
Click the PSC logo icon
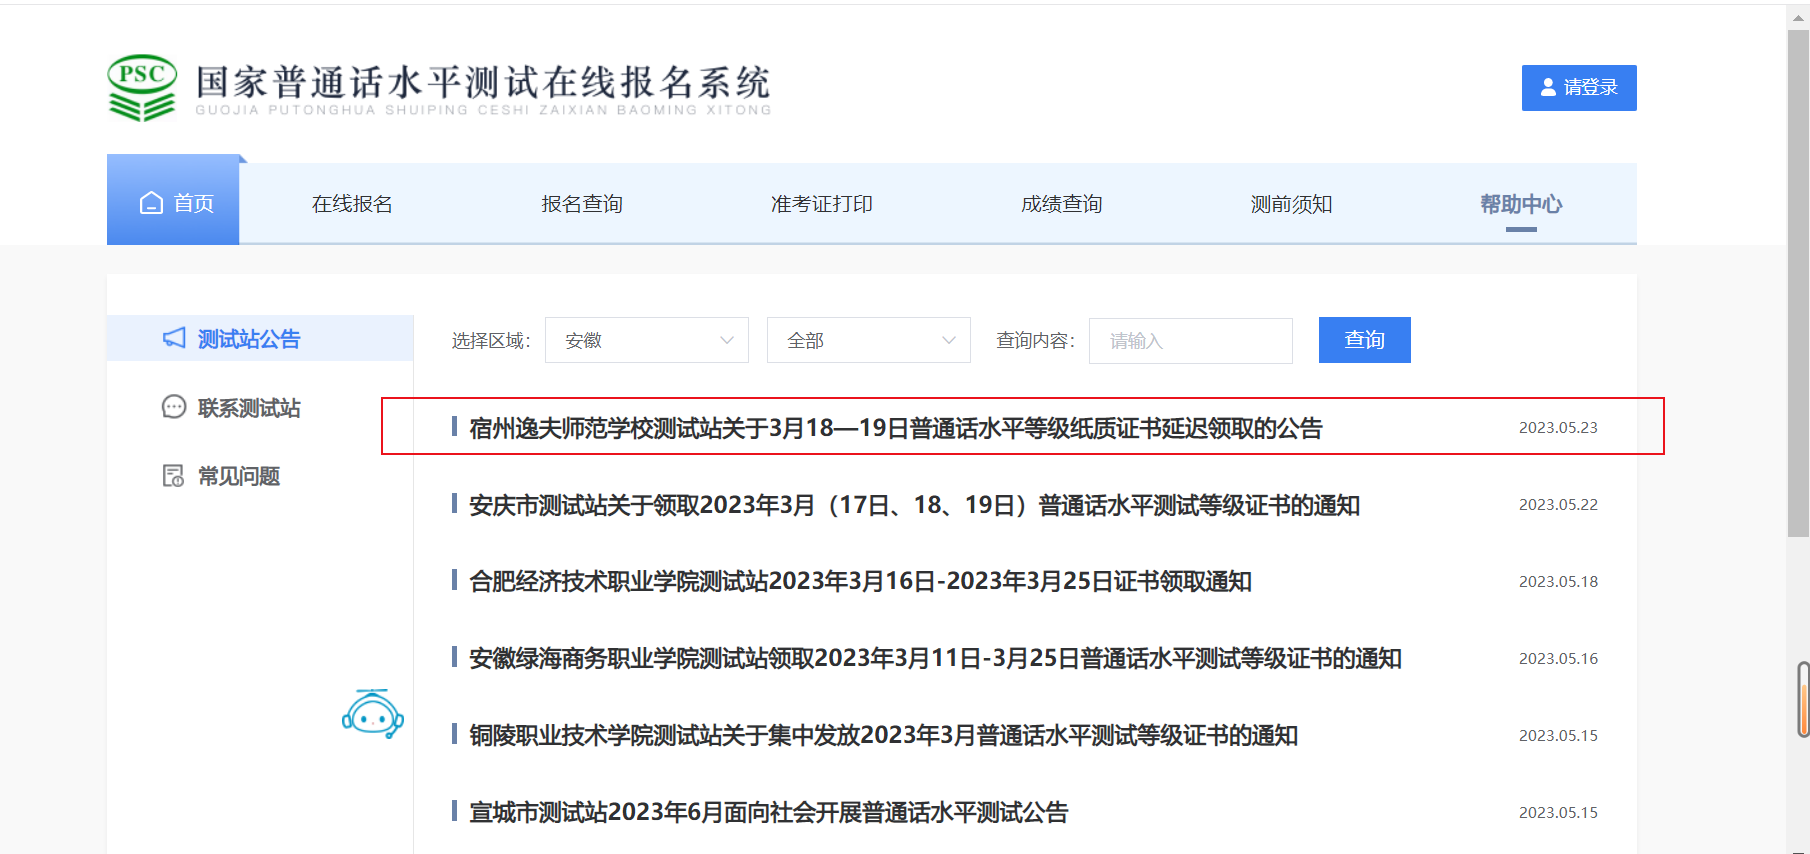[142, 88]
